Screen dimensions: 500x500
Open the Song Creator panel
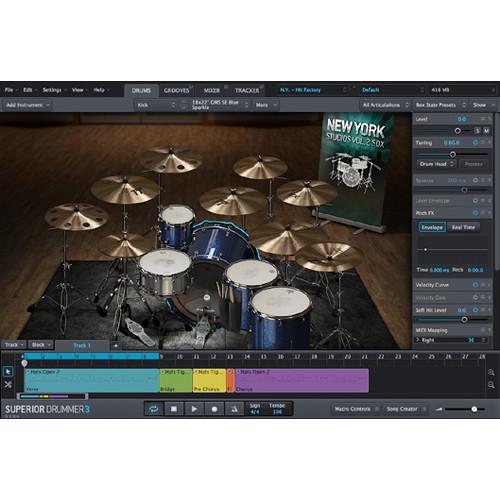405,409
